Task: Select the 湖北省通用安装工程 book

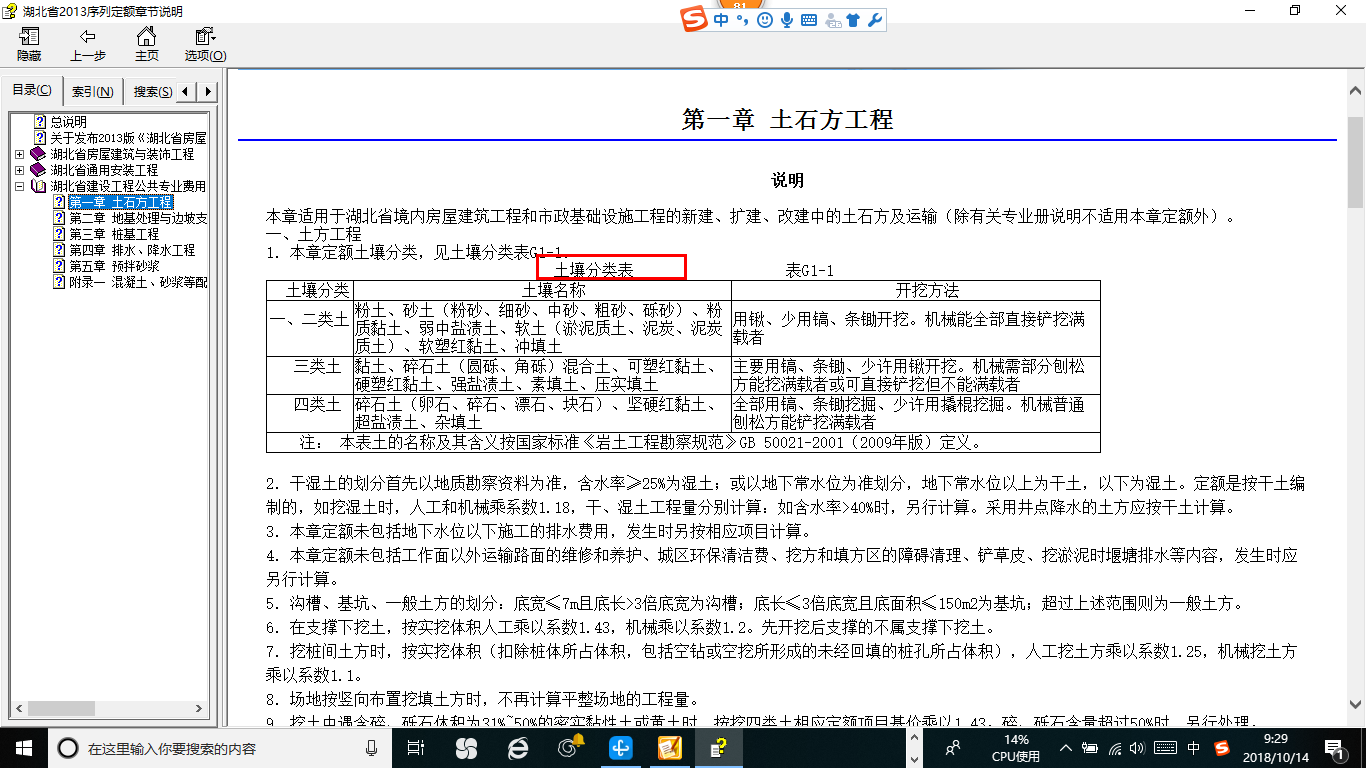Action: pyautogui.click(x=105, y=170)
